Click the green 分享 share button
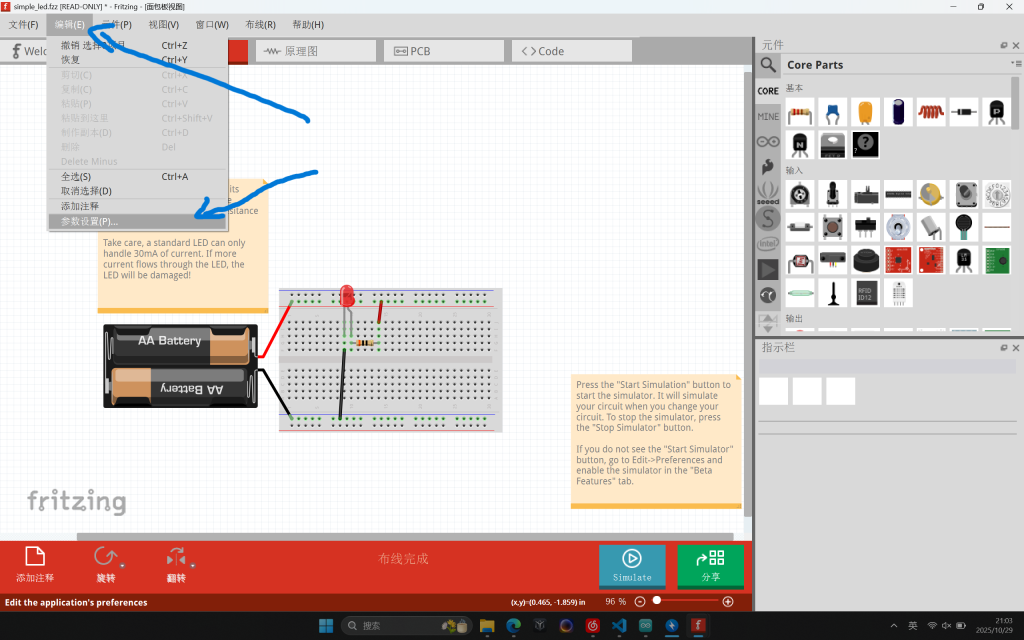Image resolution: width=1024 pixels, height=640 pixels. pyautogui.click(x=710, y=566)
